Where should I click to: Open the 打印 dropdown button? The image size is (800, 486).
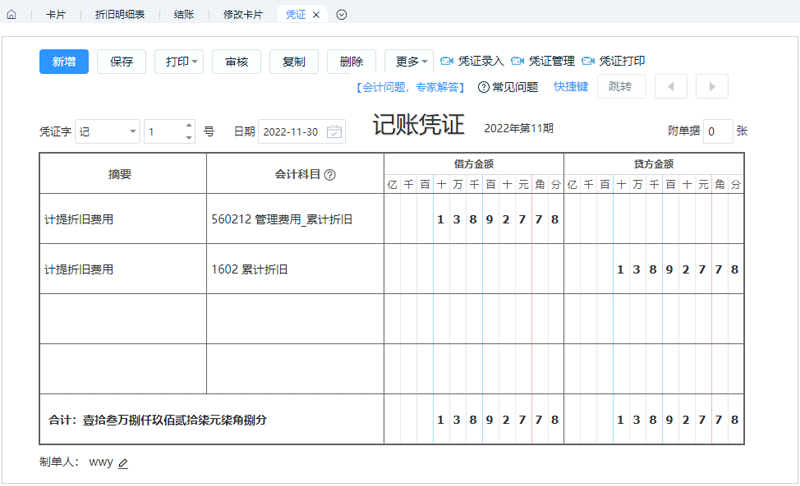[179, 62]
